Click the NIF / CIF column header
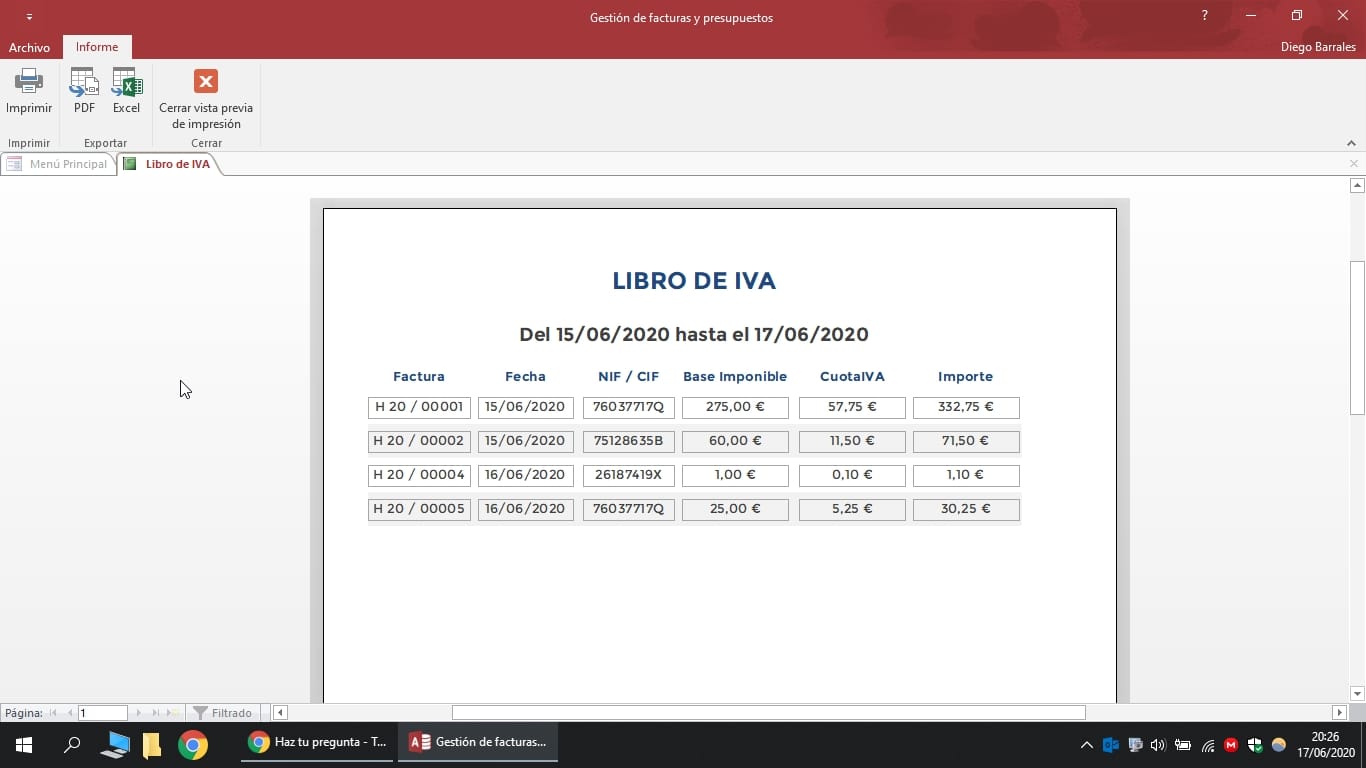 pos(629,377)
